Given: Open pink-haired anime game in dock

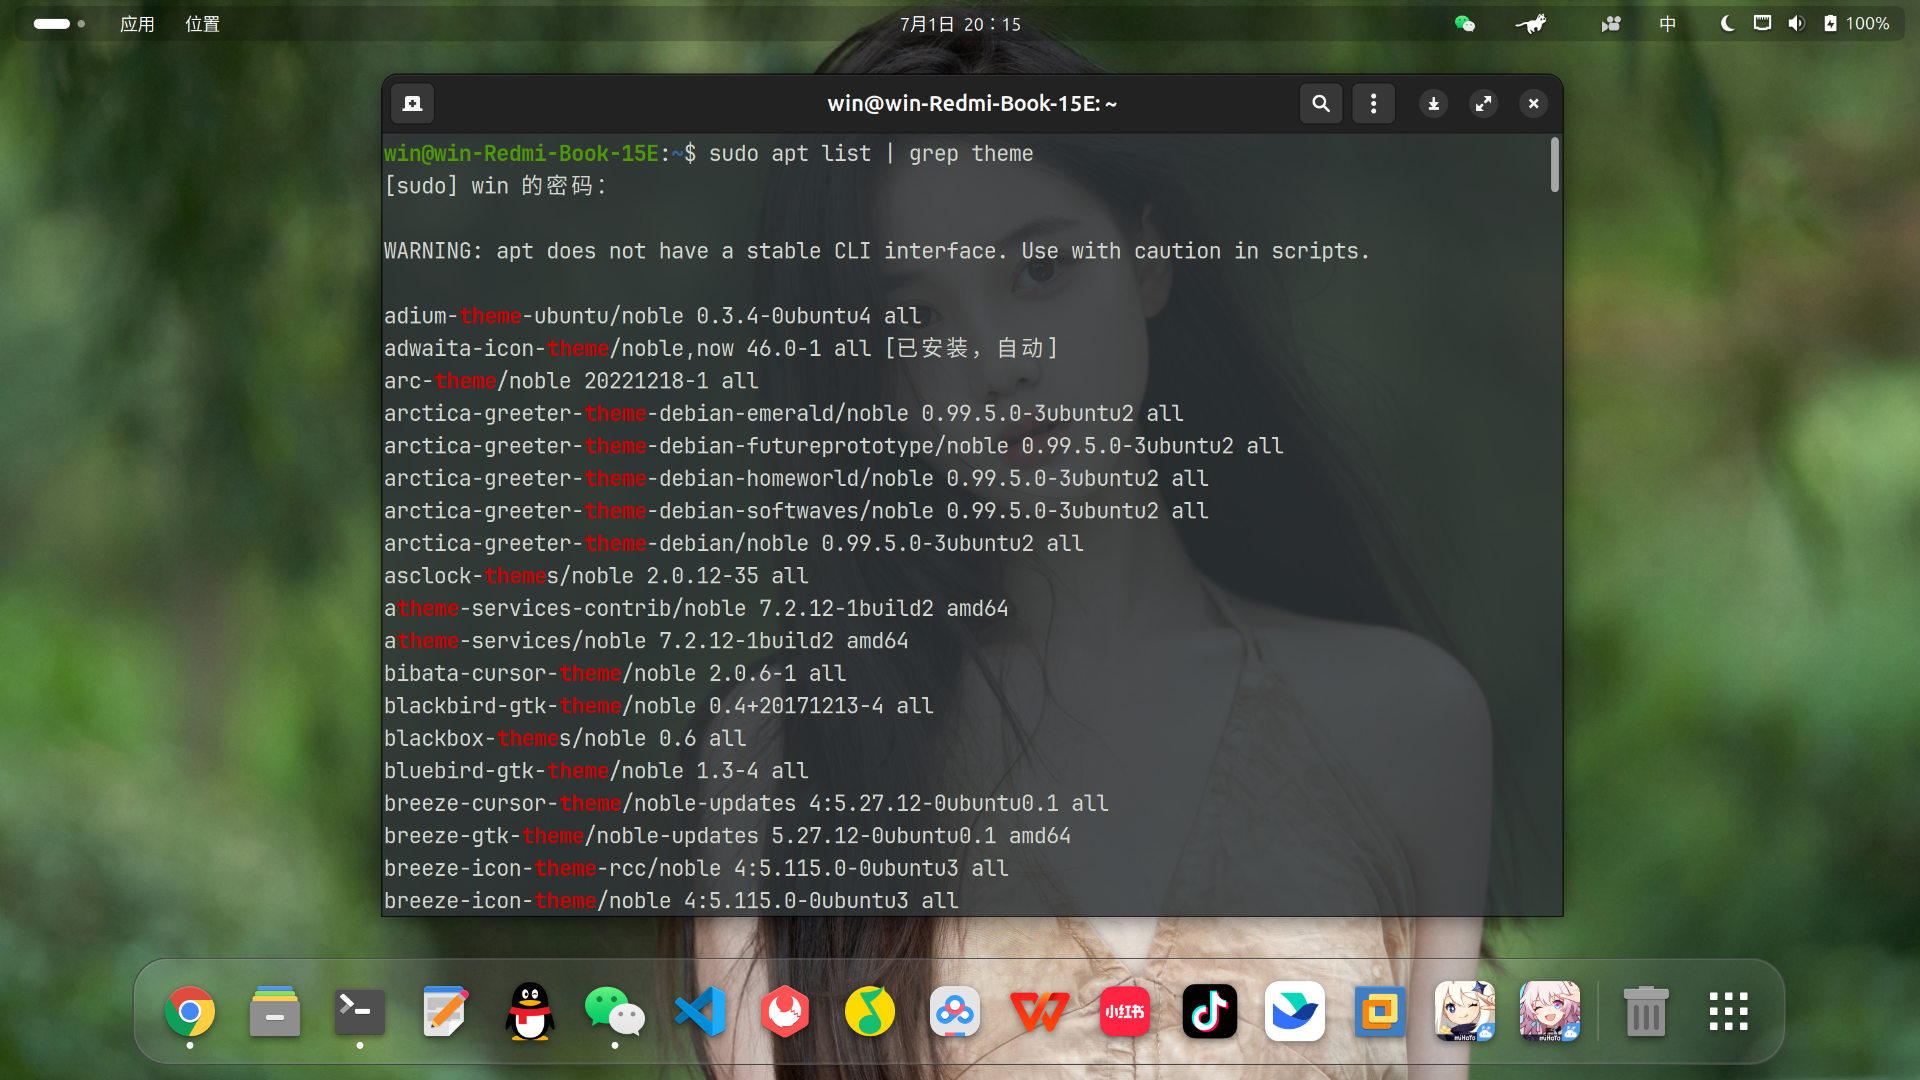Looking at the screenshot, I should point(1550,1012).
